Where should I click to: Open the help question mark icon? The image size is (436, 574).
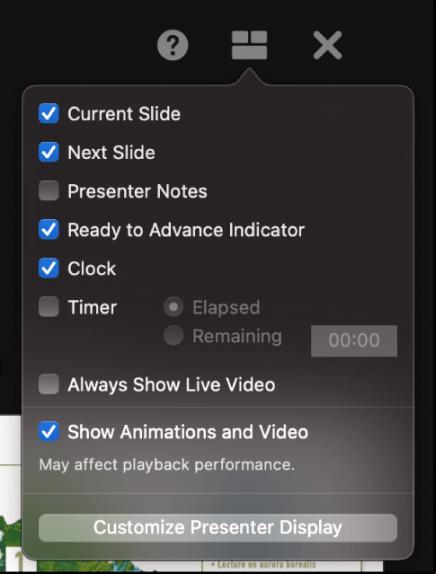[172, 45]
